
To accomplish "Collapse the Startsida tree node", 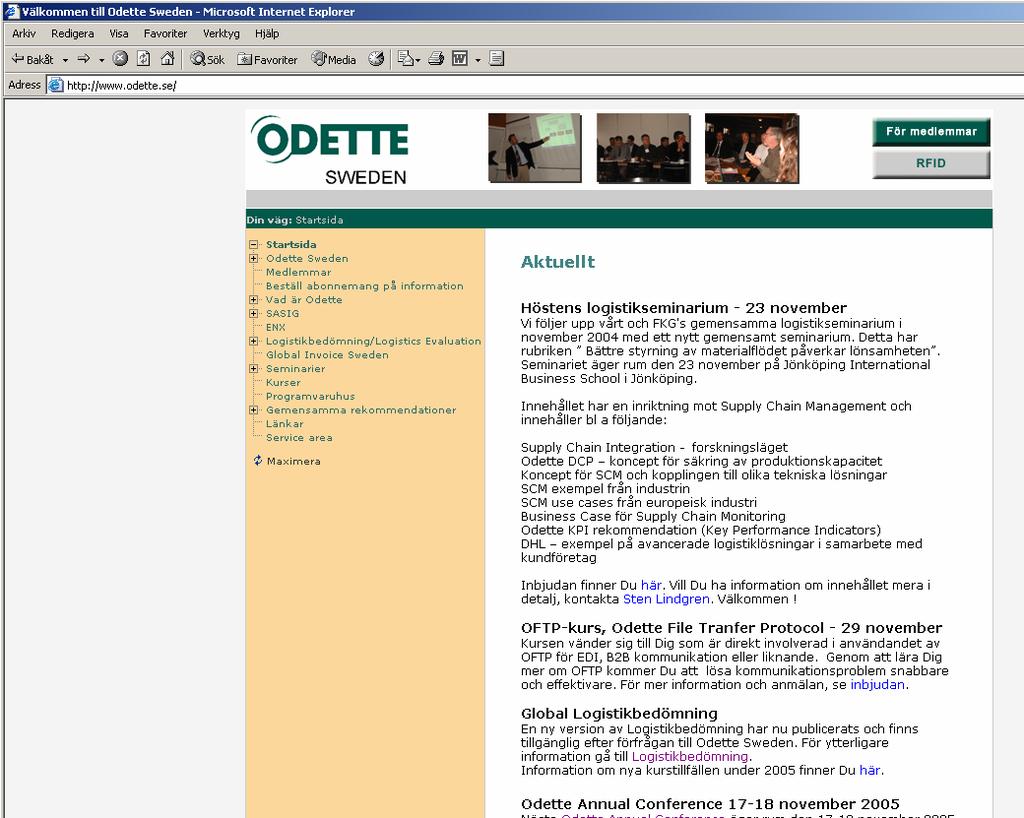I will point(253,245).
